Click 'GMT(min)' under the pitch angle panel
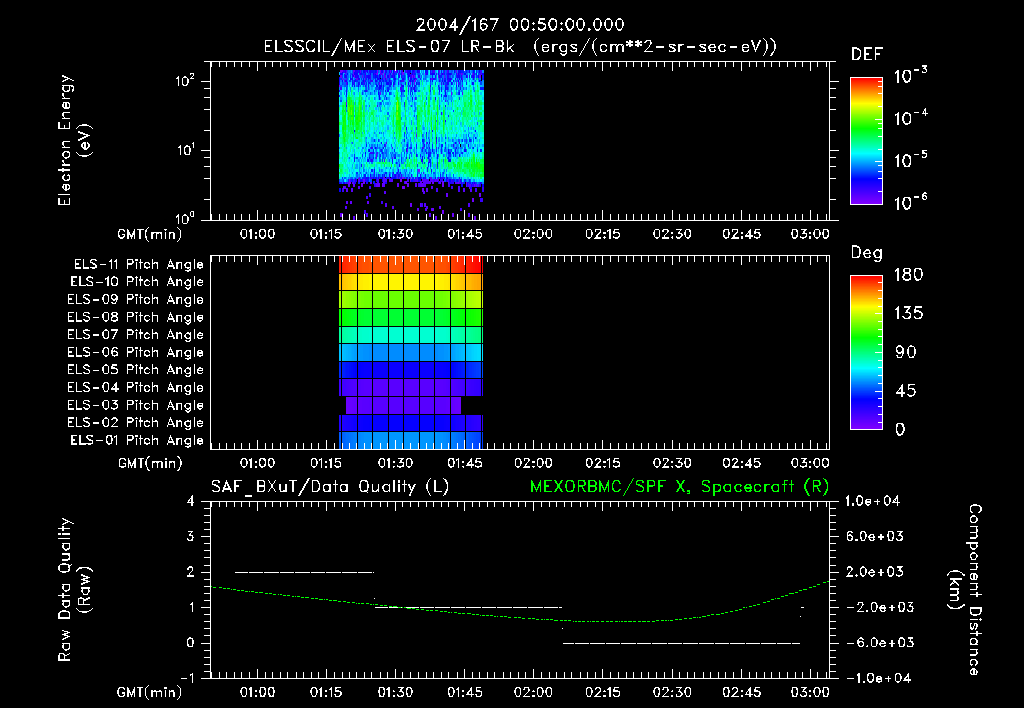This screenshot has height=708, width=1024. (x=150, y=464)
